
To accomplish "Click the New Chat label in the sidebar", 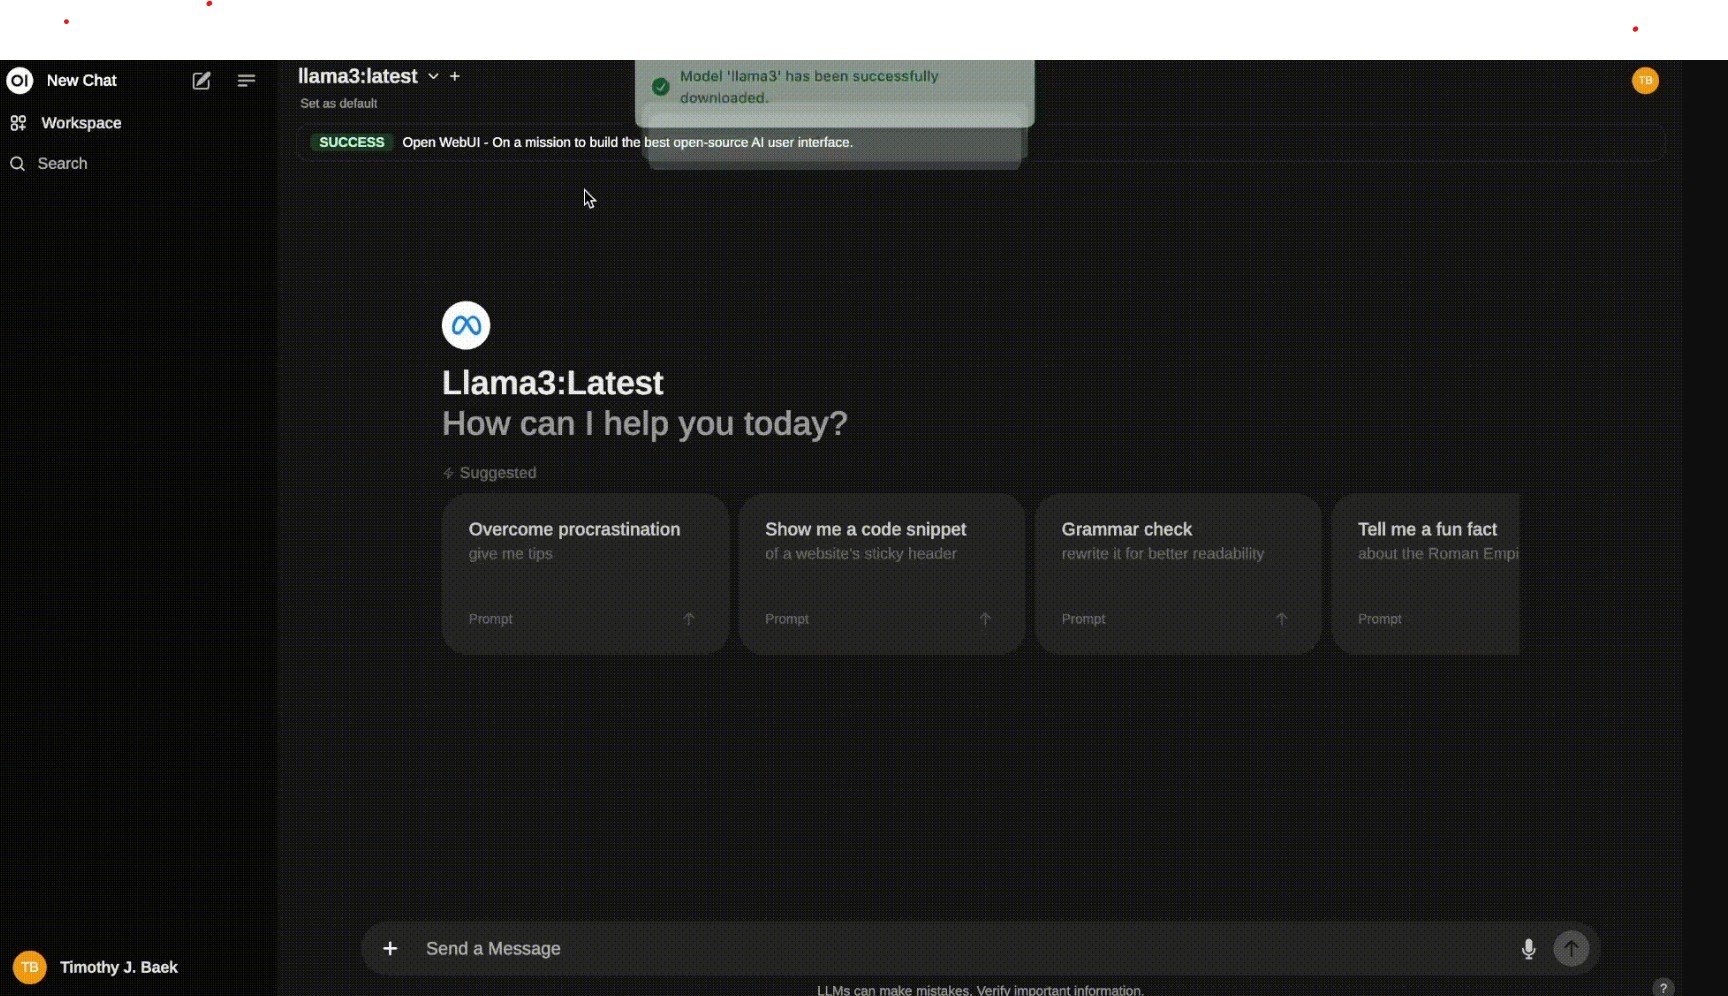I will click(82, 80).
